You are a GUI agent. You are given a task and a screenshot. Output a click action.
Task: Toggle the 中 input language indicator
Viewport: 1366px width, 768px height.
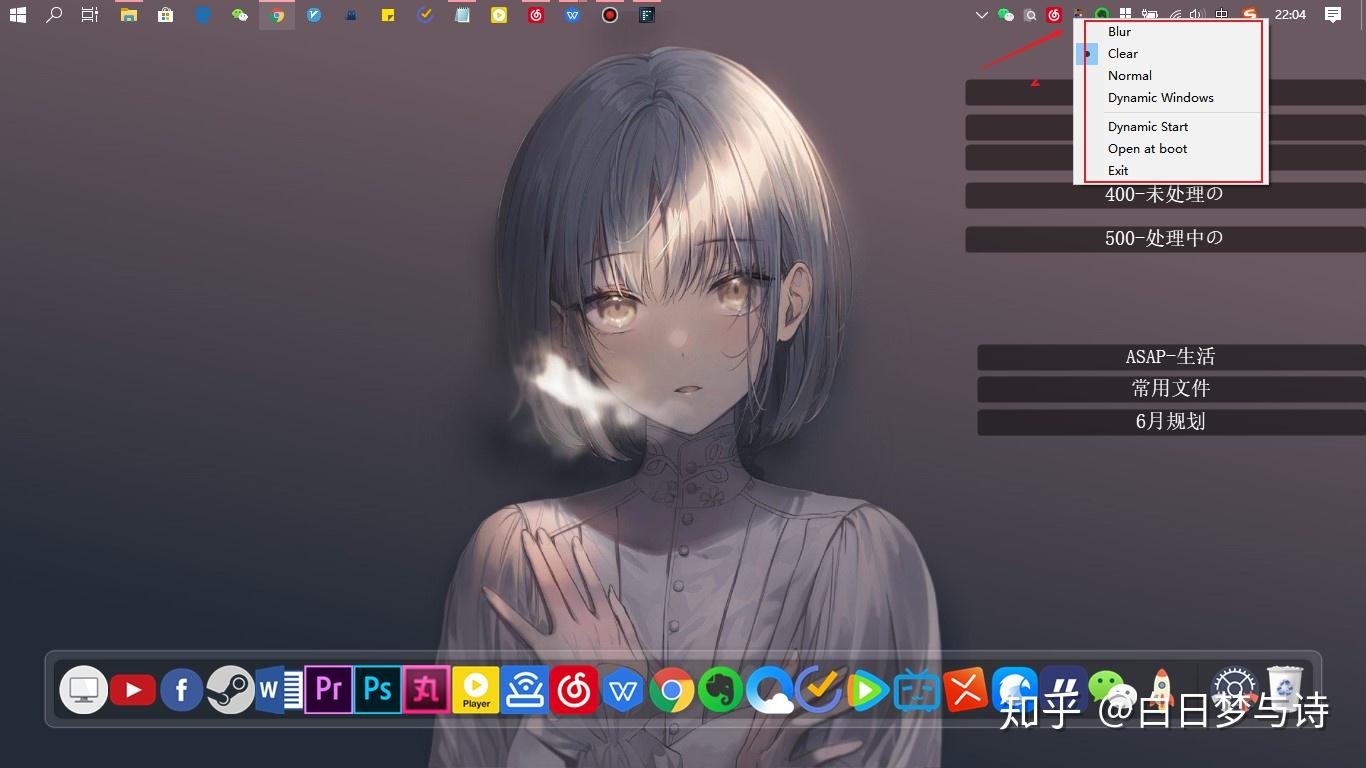coord(1222,15)
